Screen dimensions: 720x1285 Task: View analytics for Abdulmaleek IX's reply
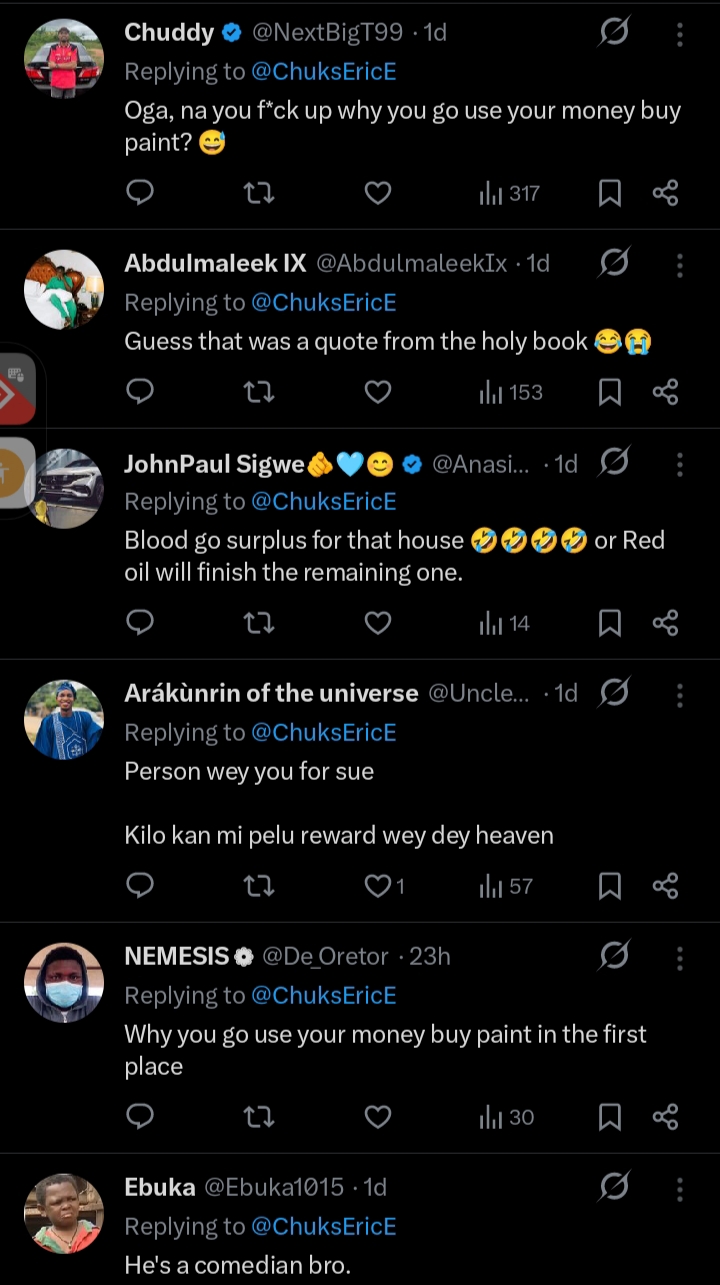[510, 392]
